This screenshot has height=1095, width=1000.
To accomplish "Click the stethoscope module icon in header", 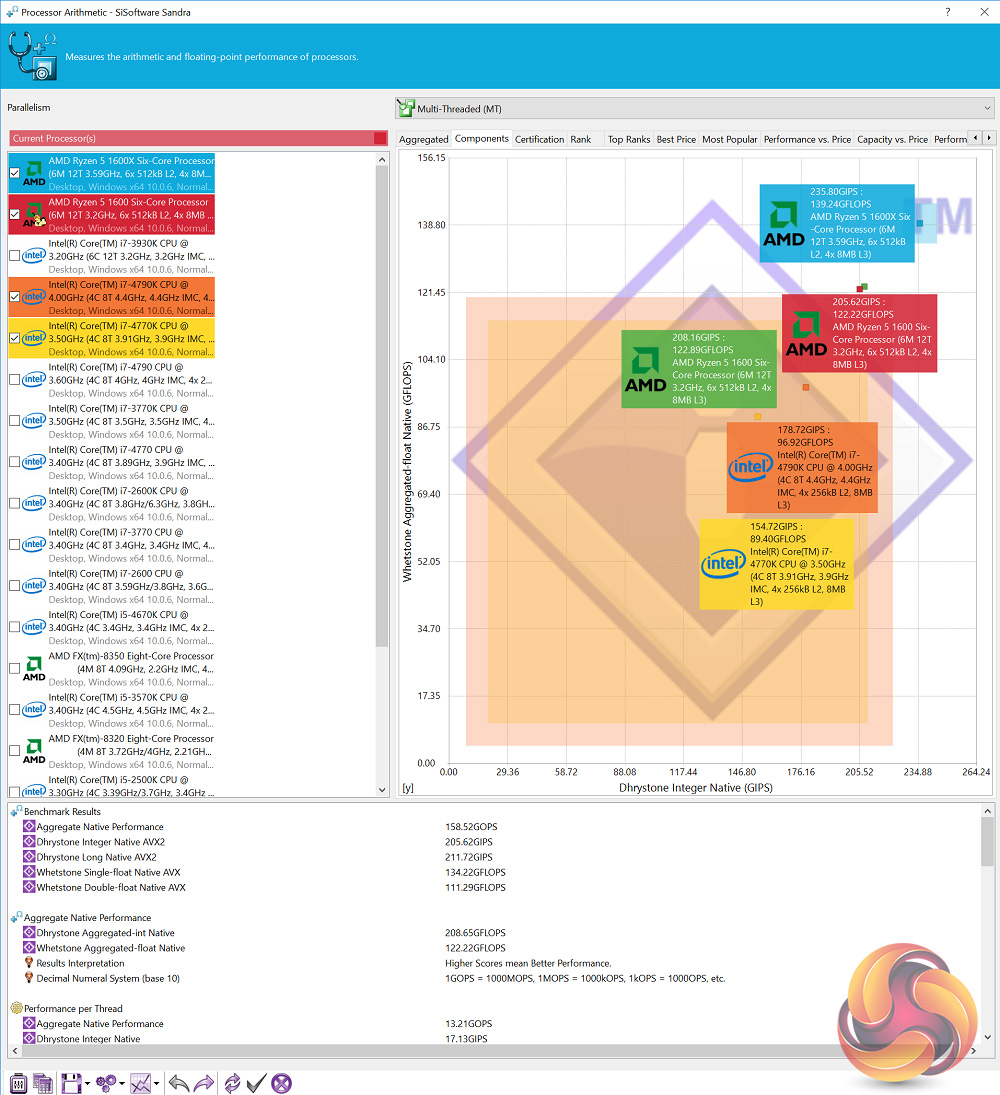I will 32,56.
